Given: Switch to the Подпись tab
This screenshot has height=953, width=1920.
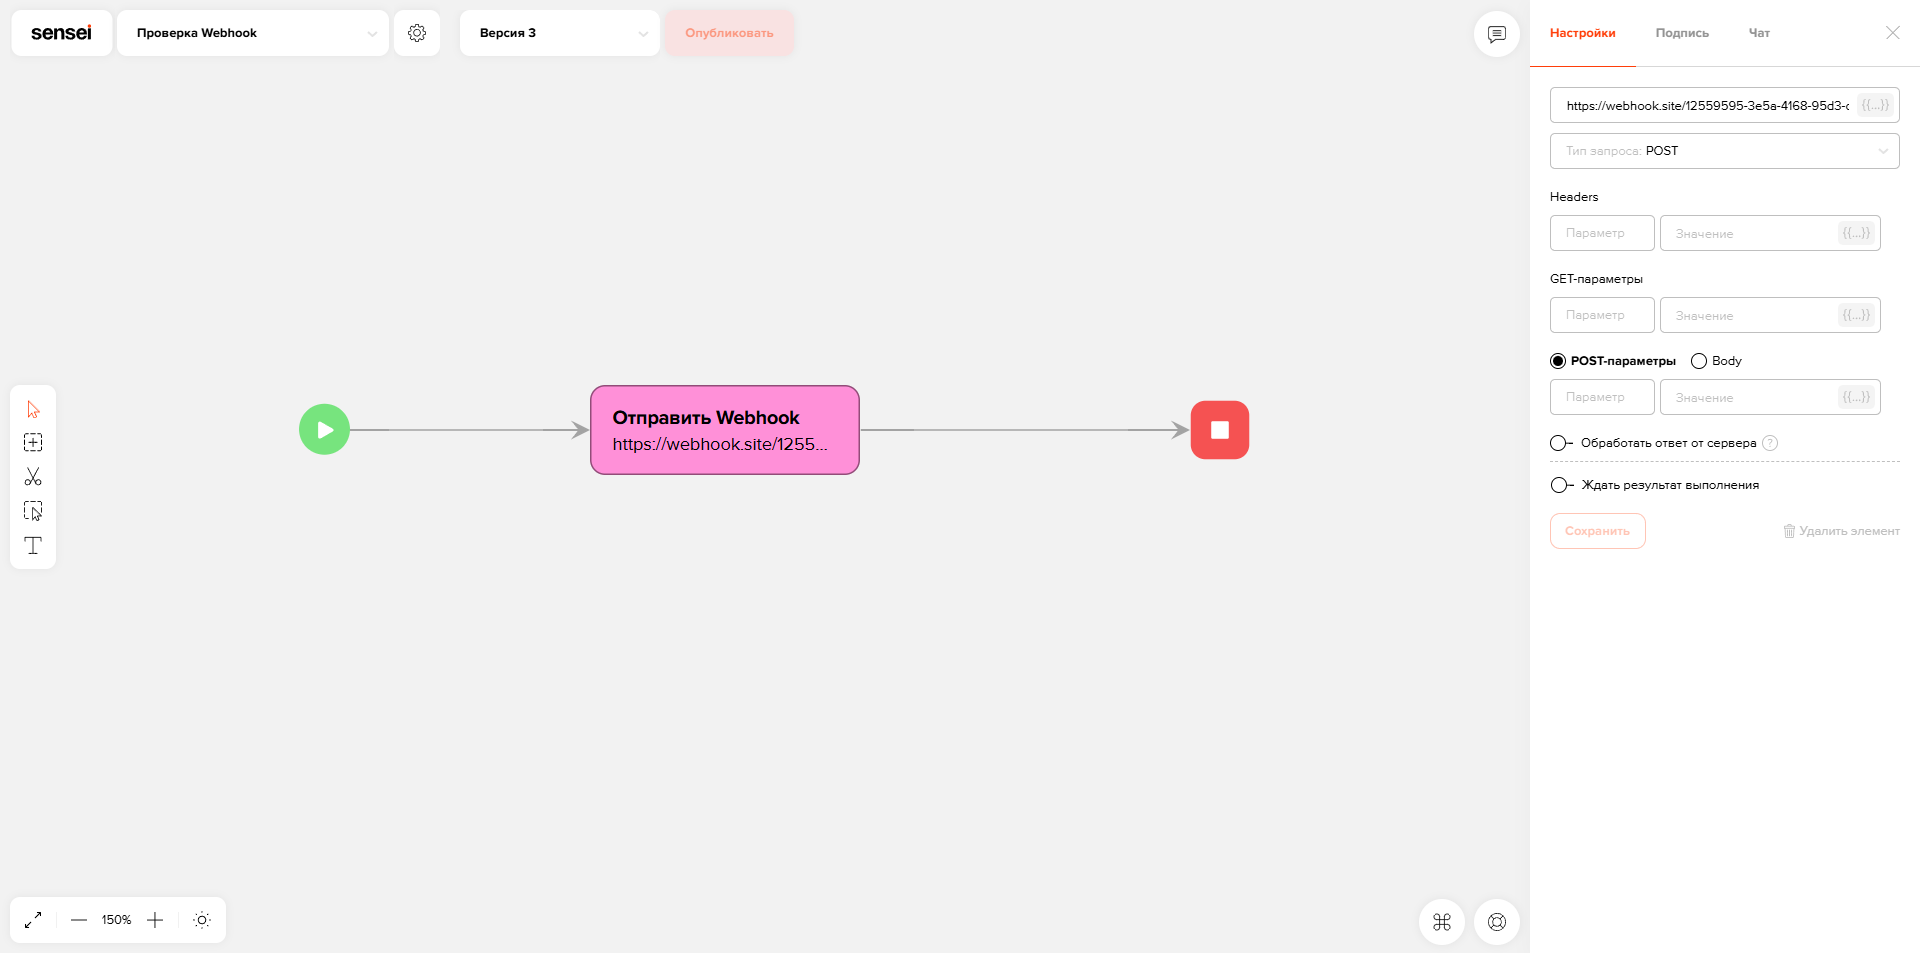Looking at the screenshot, I should coord(1682,33).
